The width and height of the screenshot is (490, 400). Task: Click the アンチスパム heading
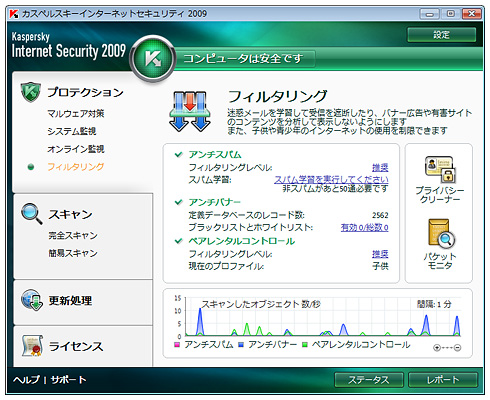click(215, 155)
